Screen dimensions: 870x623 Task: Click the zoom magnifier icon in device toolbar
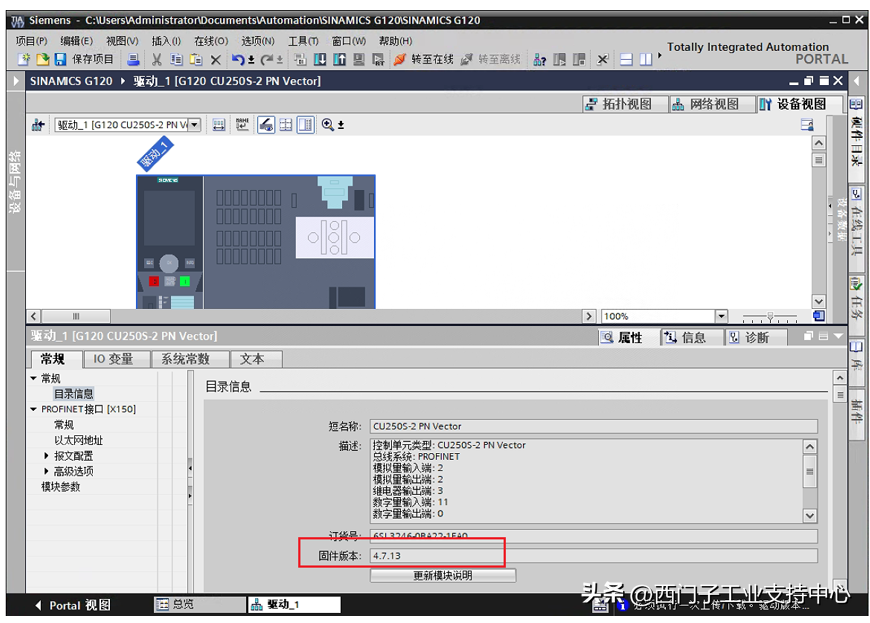pyautogui.click(x=328, y=125)
